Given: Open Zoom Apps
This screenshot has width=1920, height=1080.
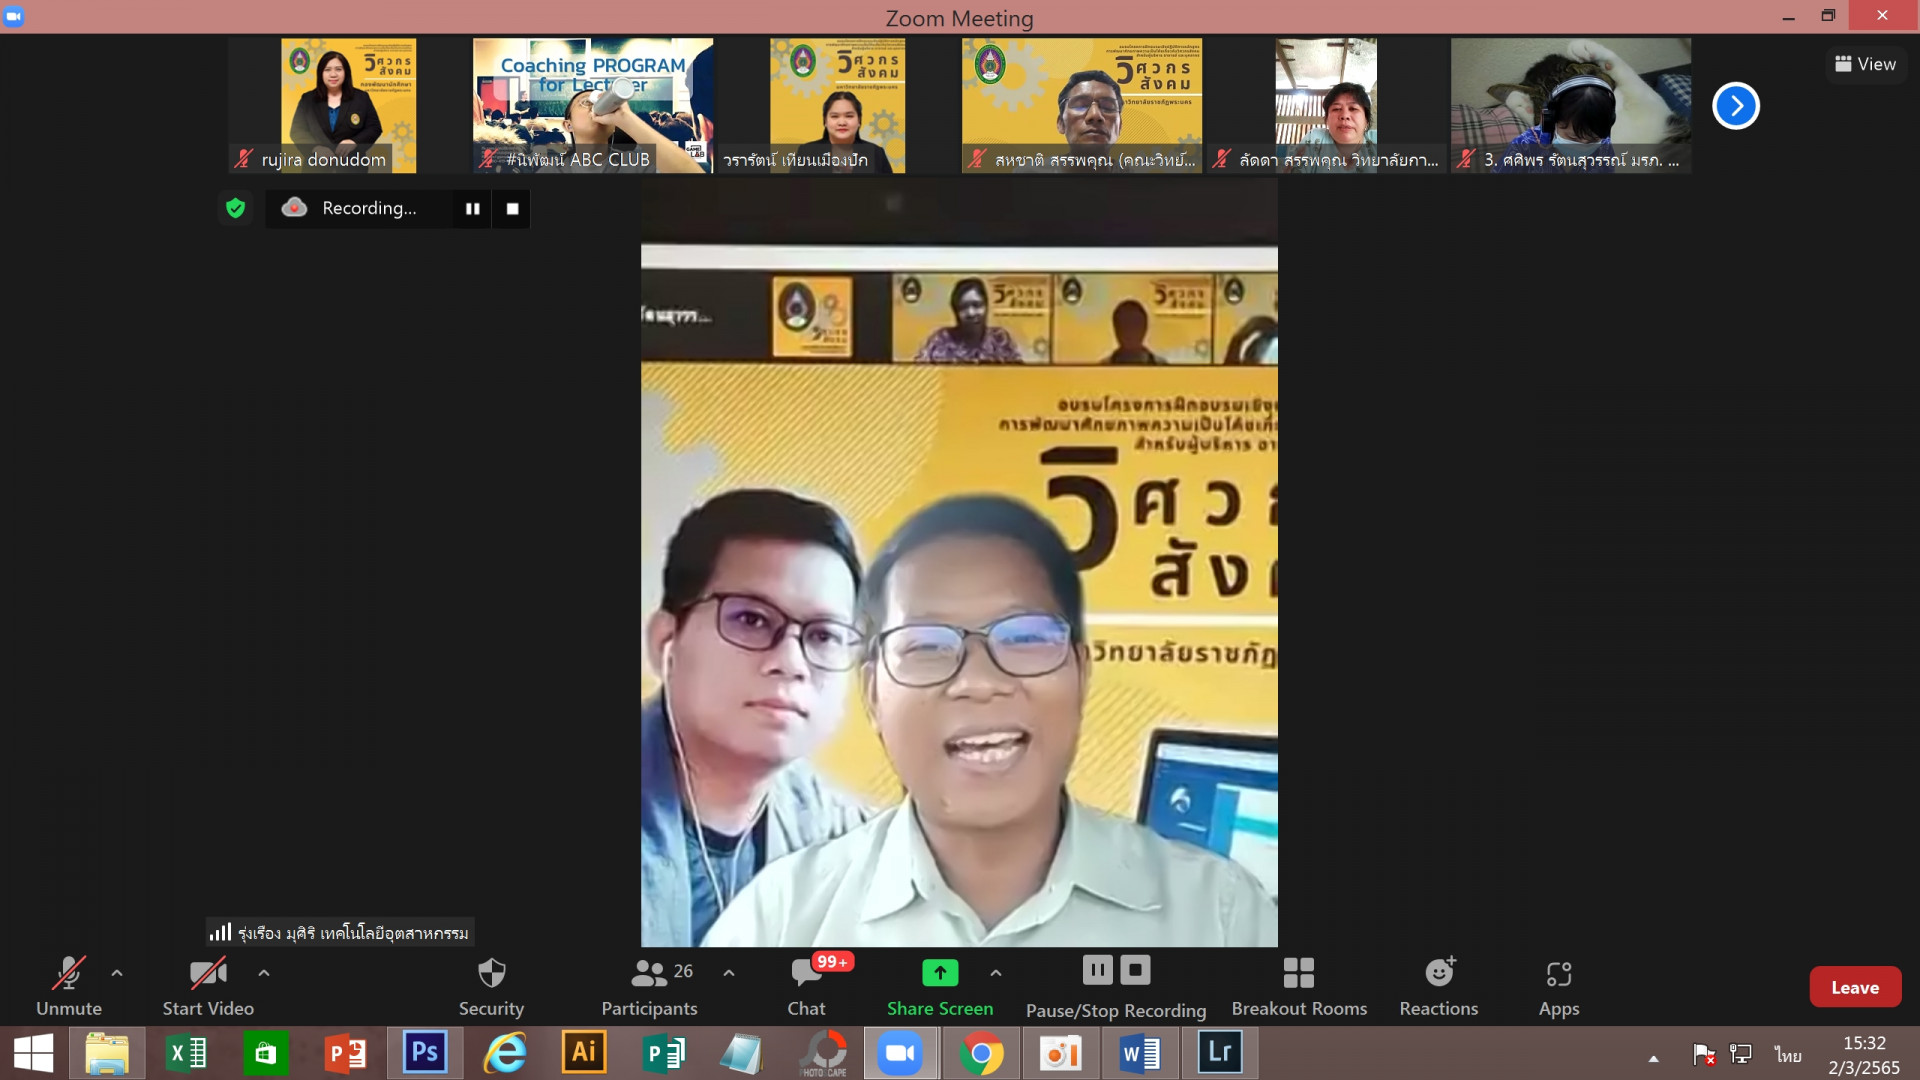Looking at the screenshot, I should 1559,986.
